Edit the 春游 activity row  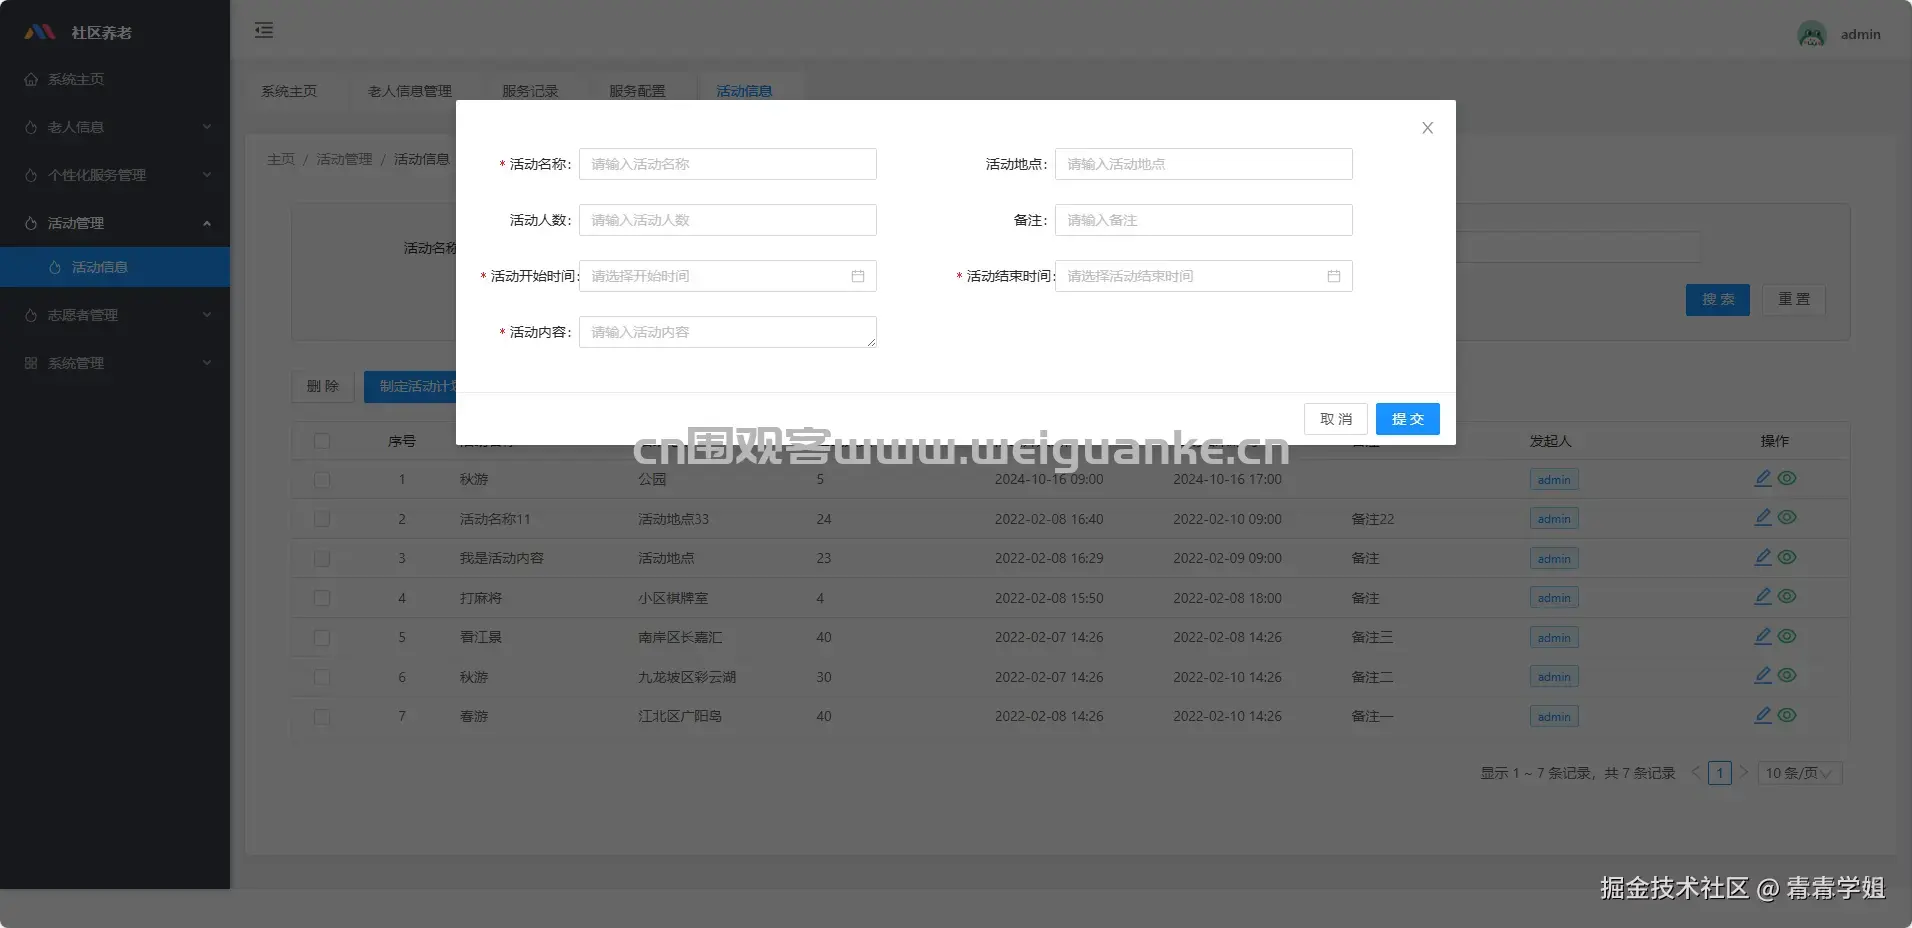coord(1763,716)
